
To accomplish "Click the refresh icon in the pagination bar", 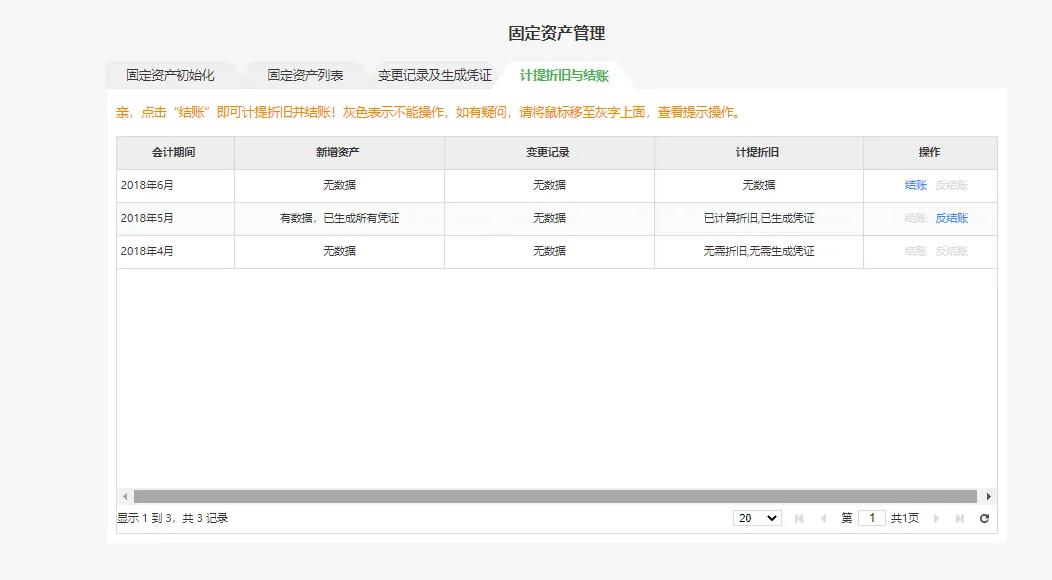I will click(x=984, y=518).
